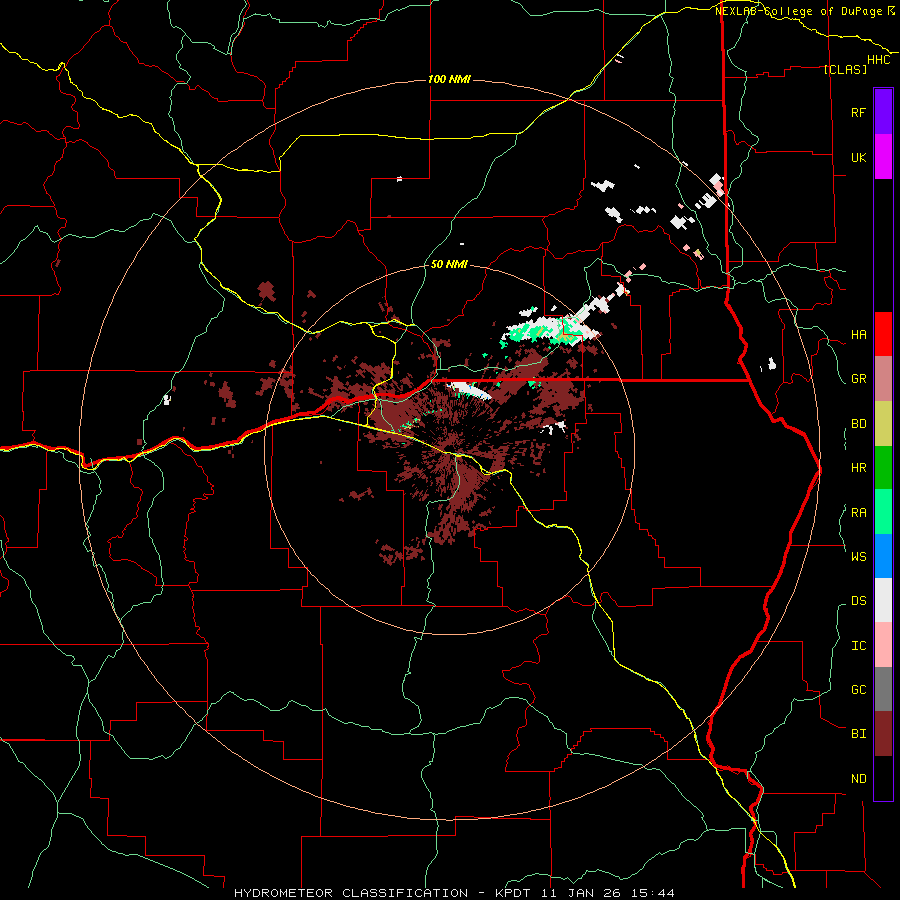Screen dimensions: 900x900
Task: Click the GC legend label
Action: (x=859, y=690)
